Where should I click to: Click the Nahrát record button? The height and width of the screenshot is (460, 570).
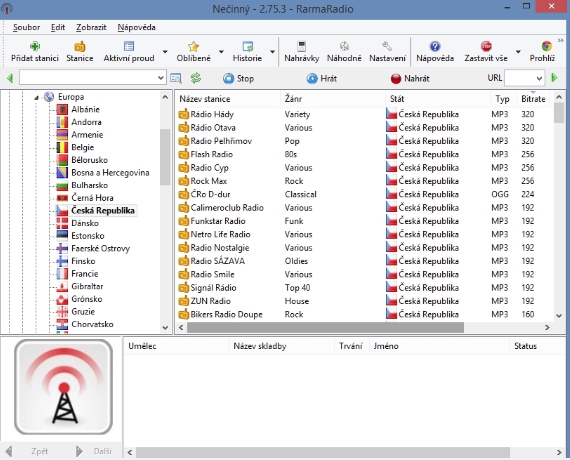pyautogui.click(x=410, y=78)
